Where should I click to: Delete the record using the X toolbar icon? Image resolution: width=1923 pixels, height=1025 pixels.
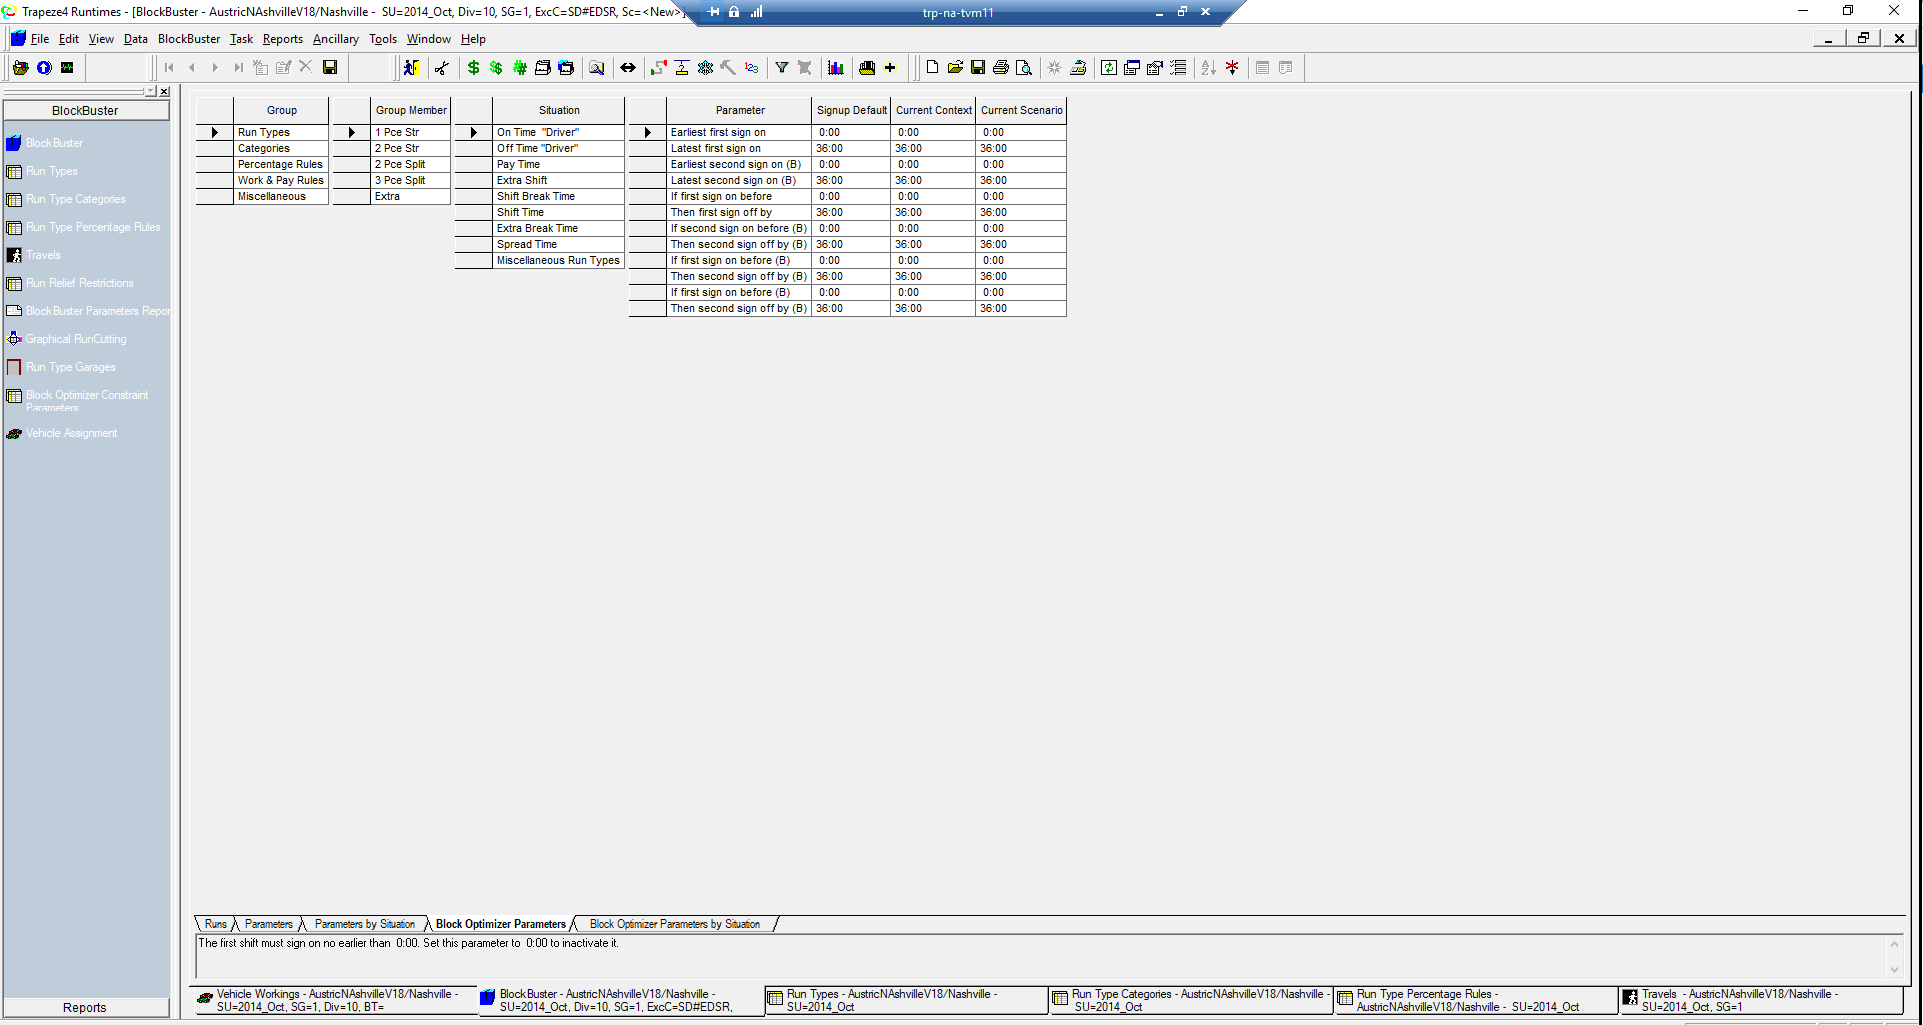tap(305, 67)
